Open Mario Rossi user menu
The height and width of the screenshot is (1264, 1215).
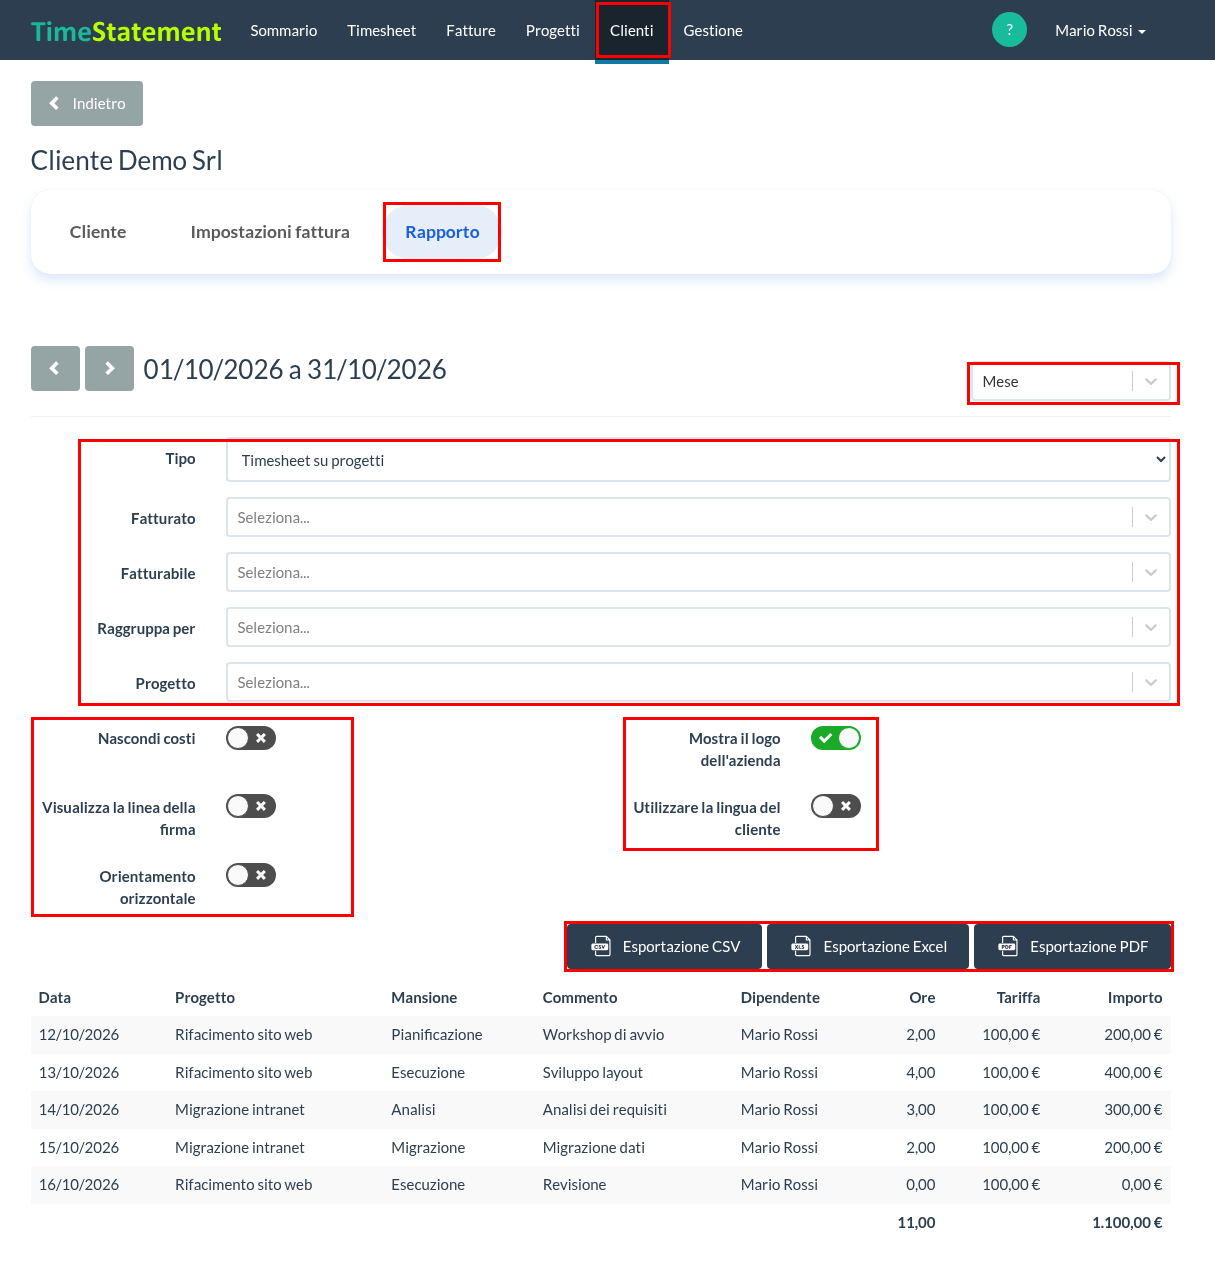(x=1100, y=31)
